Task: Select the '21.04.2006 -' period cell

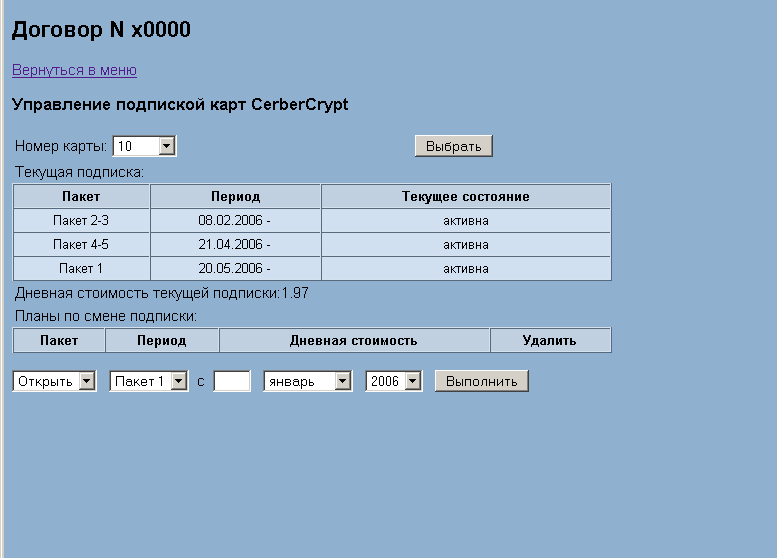Action: [235, 244]
